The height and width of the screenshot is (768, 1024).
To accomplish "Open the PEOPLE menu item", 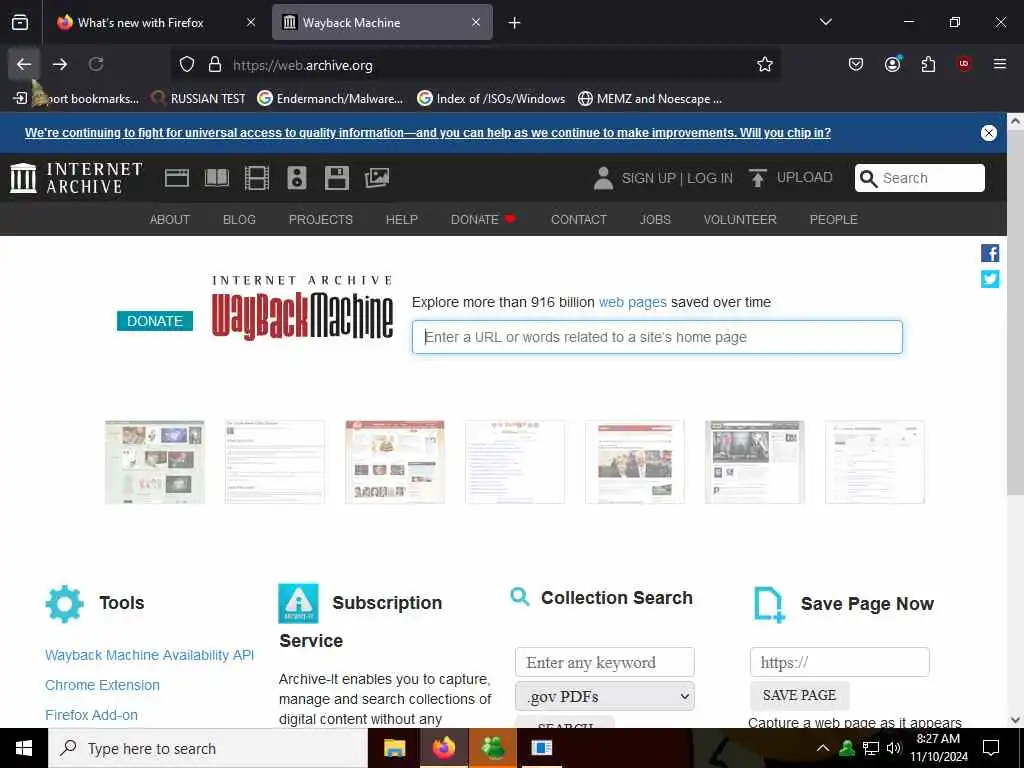I will (833, 219).
